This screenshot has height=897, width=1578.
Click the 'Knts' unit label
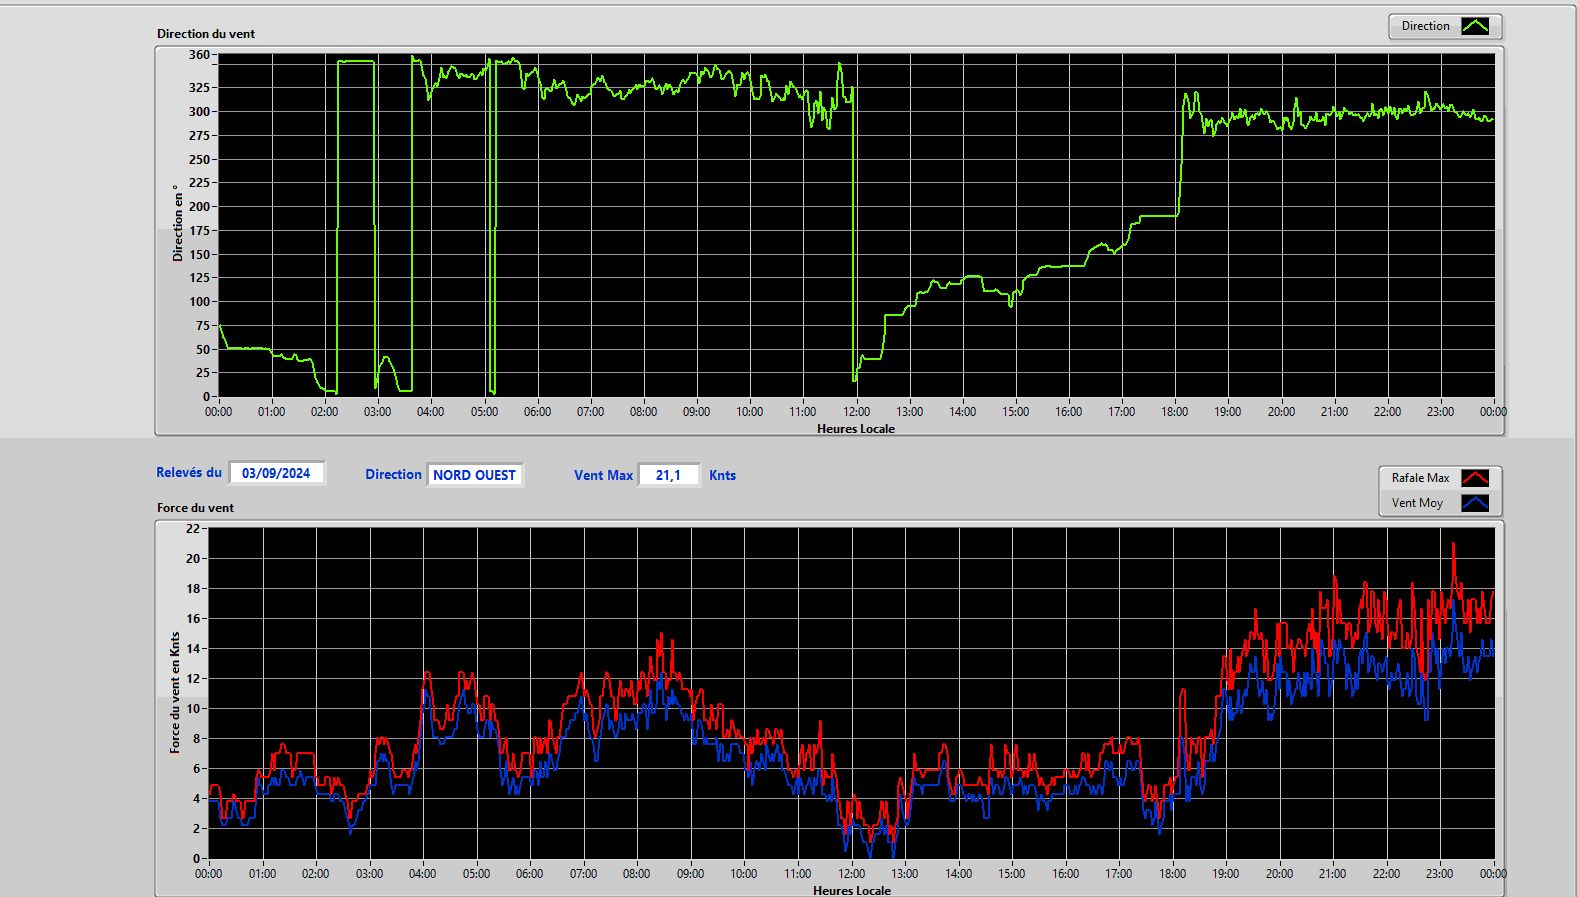[x=722, y=475]
